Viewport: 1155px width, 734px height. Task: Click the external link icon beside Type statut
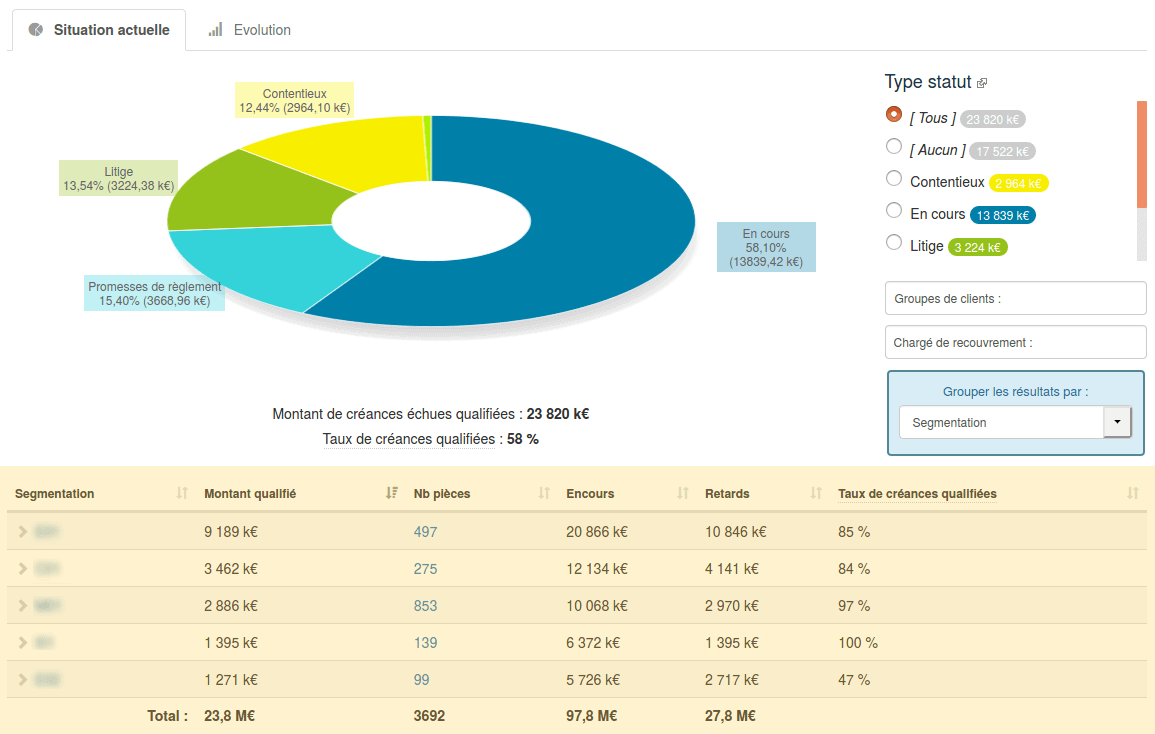(982, 84)
